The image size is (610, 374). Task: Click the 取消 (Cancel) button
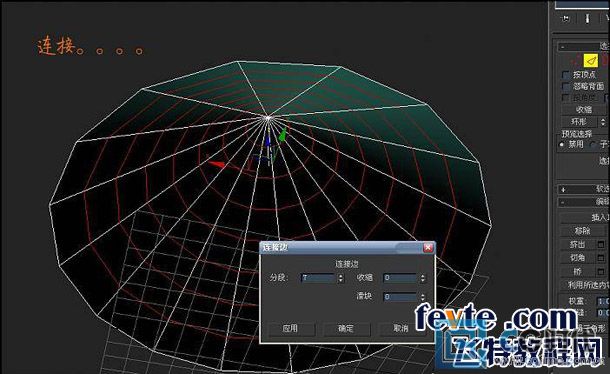401,328
